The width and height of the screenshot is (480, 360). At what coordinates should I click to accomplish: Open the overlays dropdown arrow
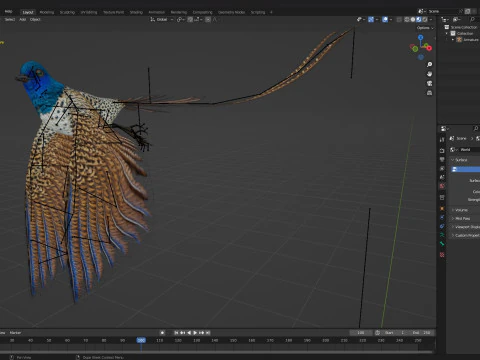pos(391,20)
